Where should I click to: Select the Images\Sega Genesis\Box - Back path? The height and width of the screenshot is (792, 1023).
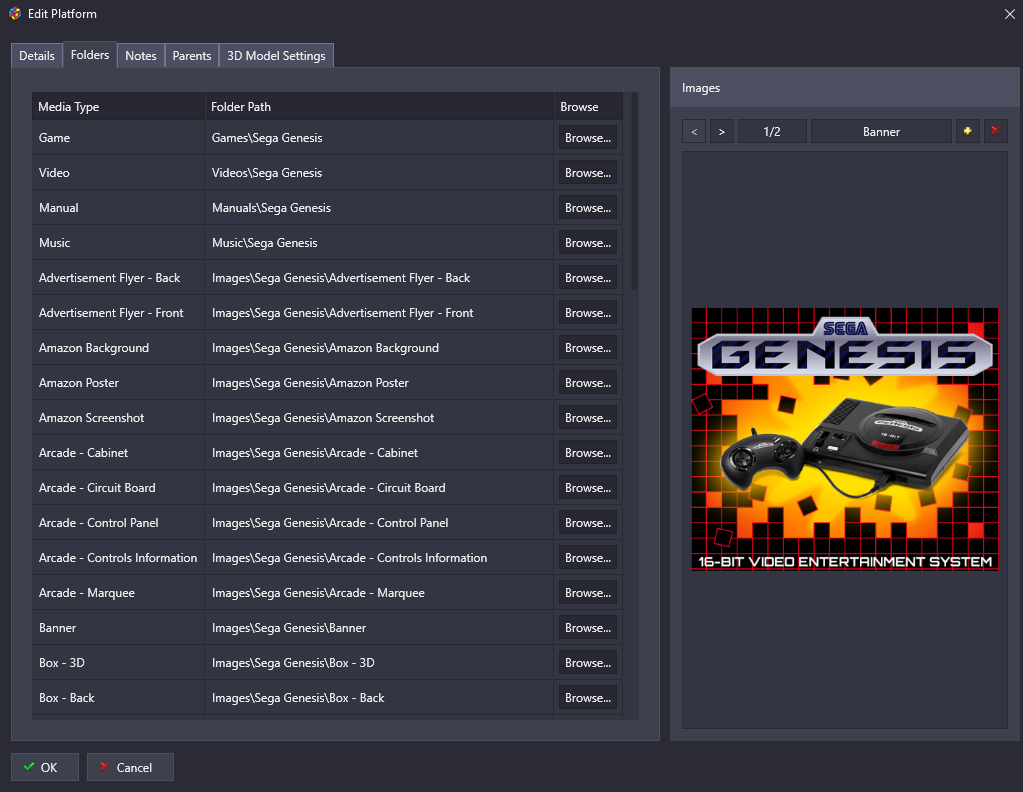click(379, 698)
